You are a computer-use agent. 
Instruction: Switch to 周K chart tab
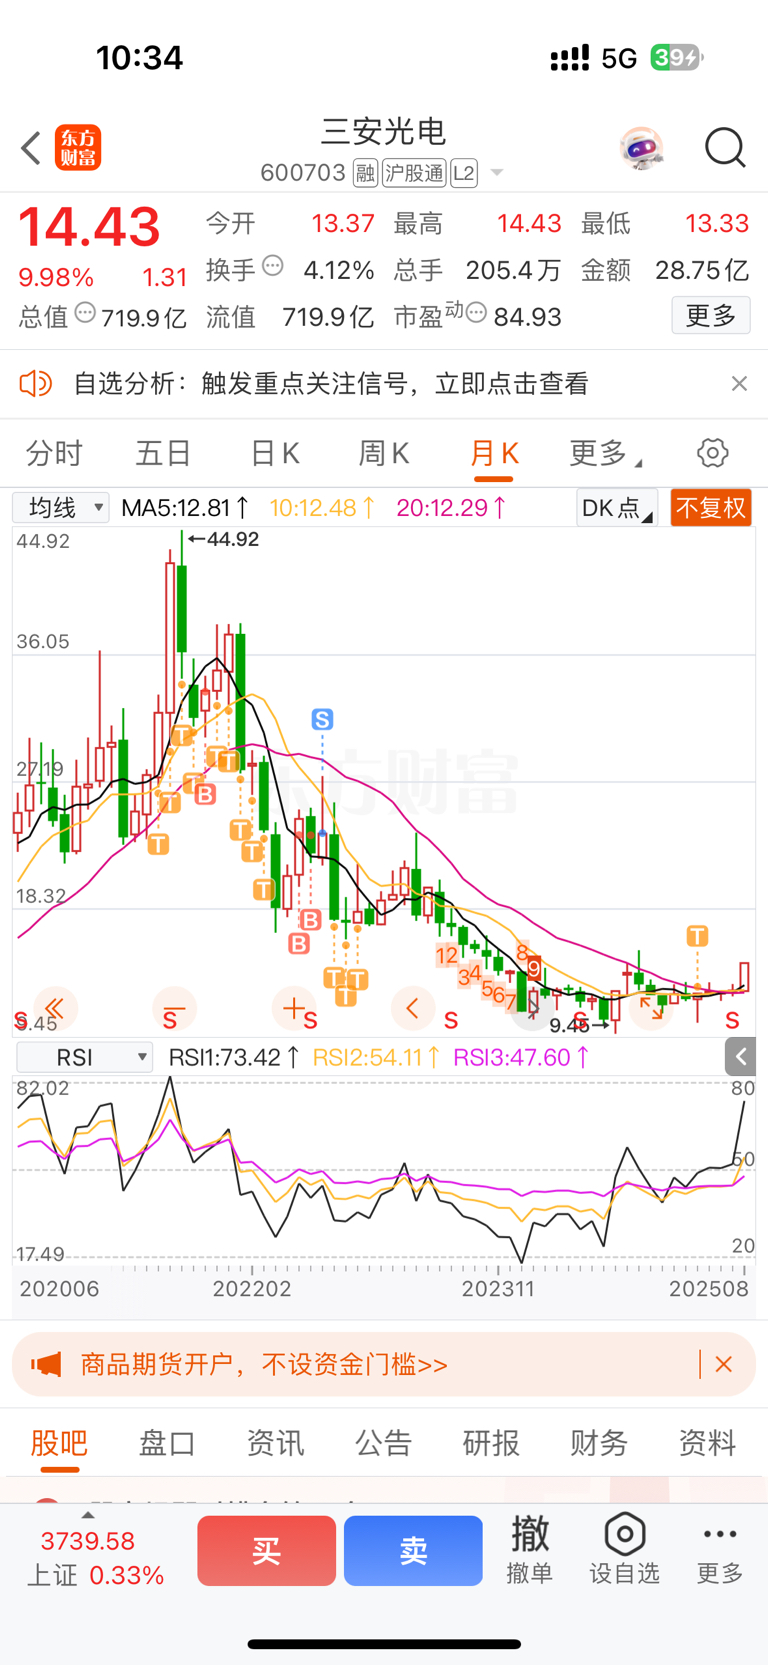(384, 453)
